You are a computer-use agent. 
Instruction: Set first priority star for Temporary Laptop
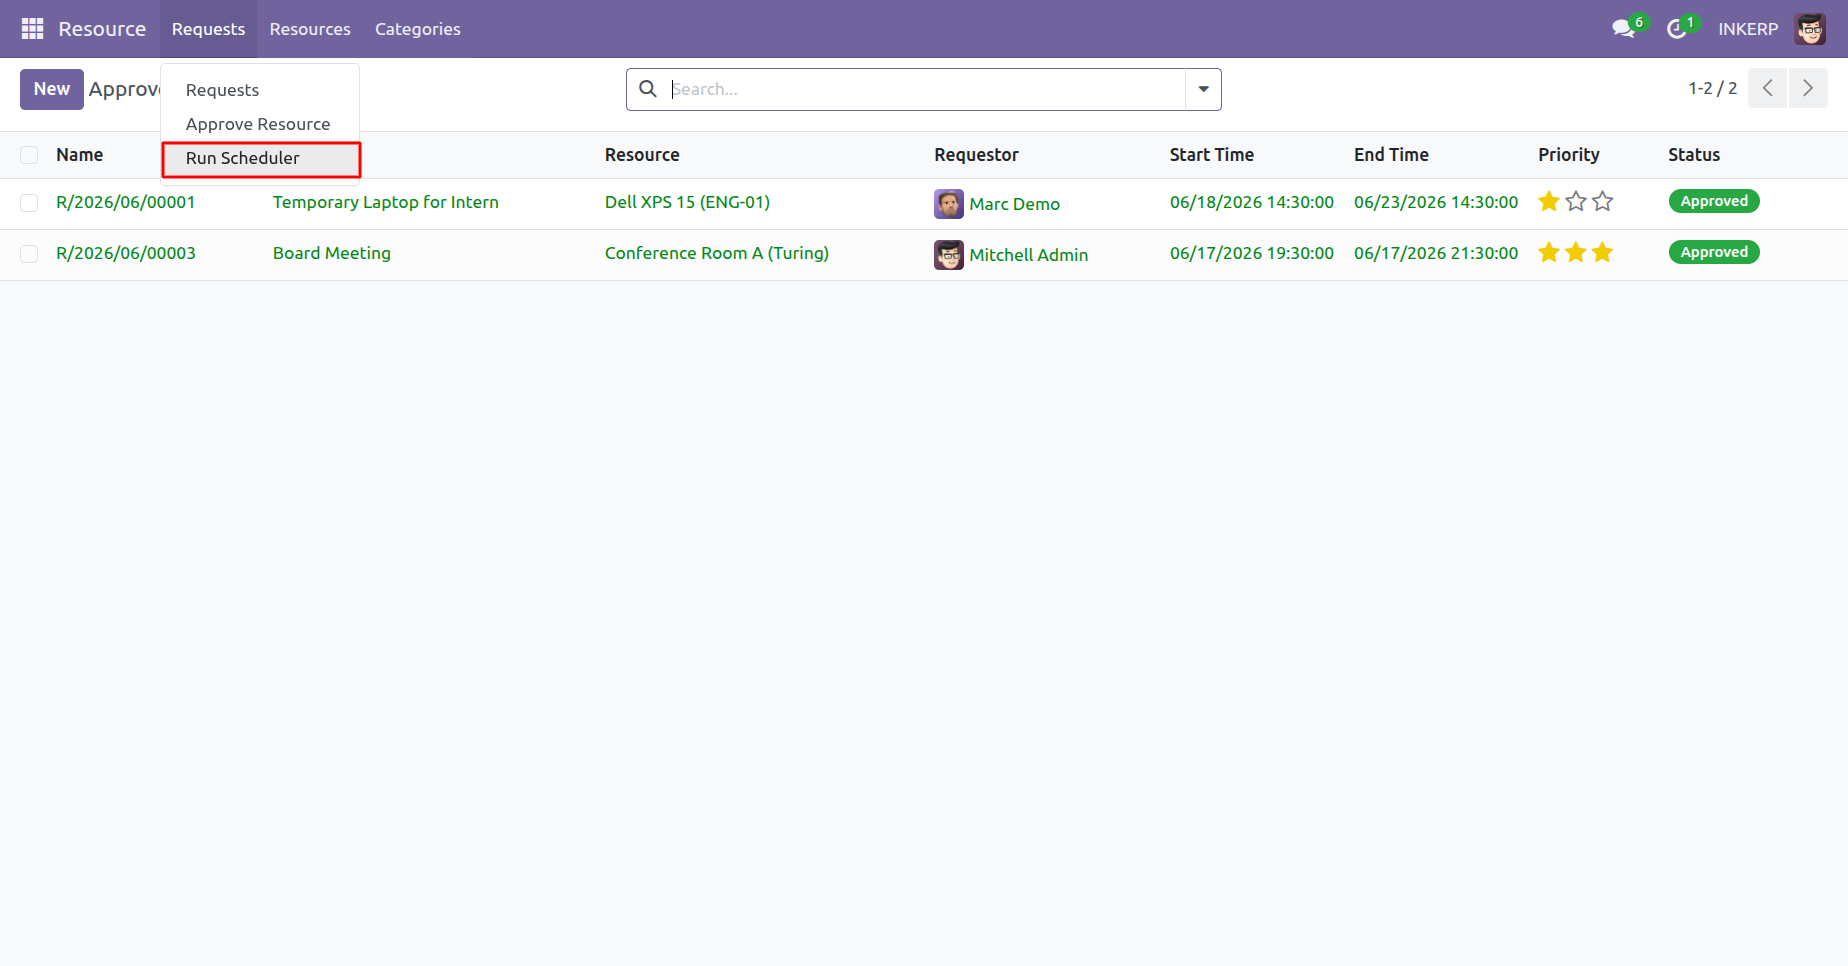1549,202
